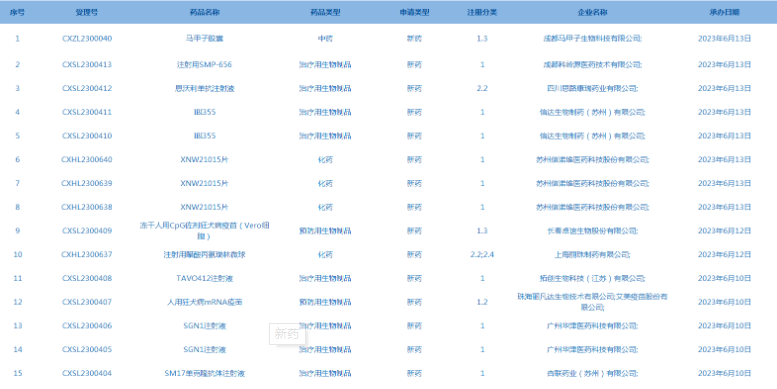Select the 注册分类 column header

[482, 12]
